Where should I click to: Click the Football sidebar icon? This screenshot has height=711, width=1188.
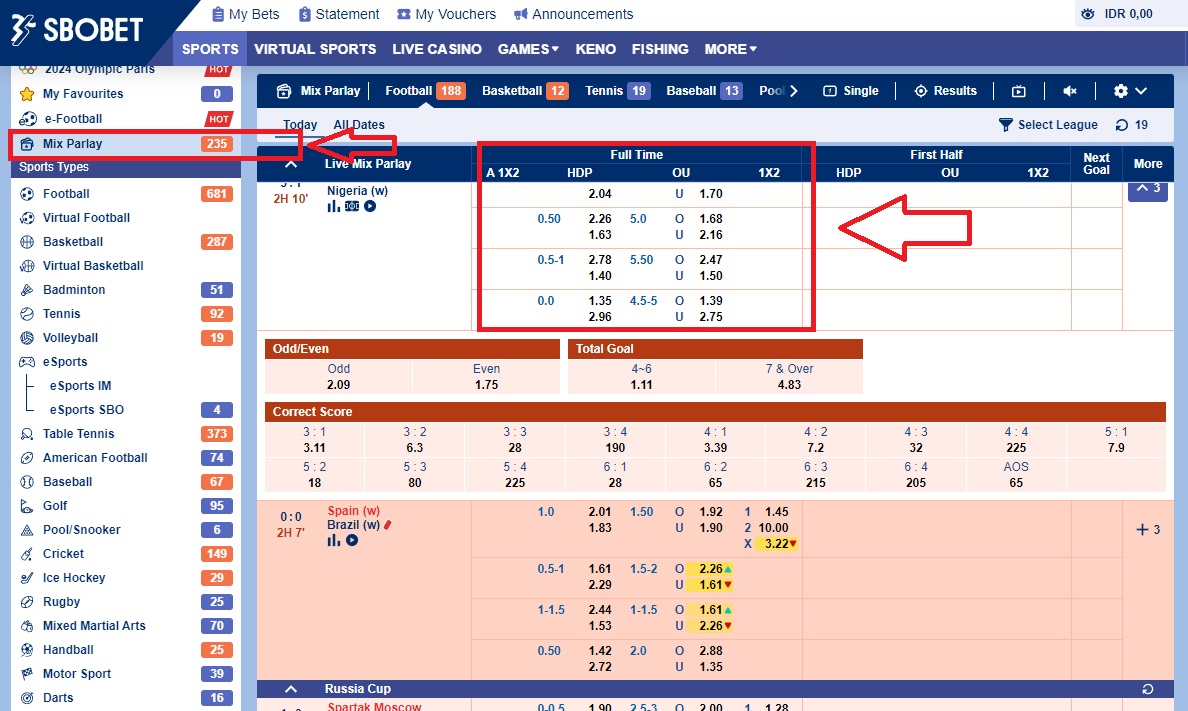point(27,194)
